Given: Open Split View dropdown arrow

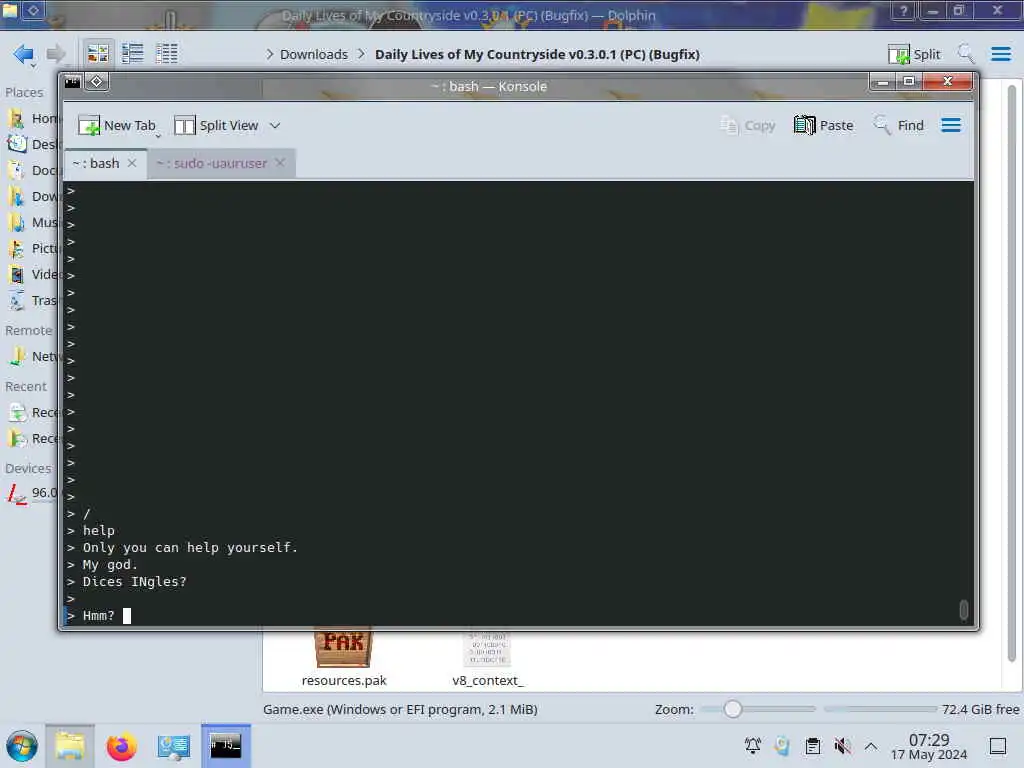Looking at the screenshot, I should tap(275, 125).
